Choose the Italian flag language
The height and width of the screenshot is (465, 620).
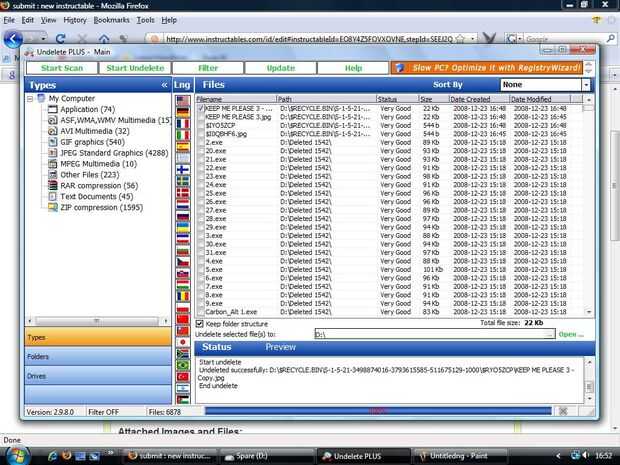[183, 136]
